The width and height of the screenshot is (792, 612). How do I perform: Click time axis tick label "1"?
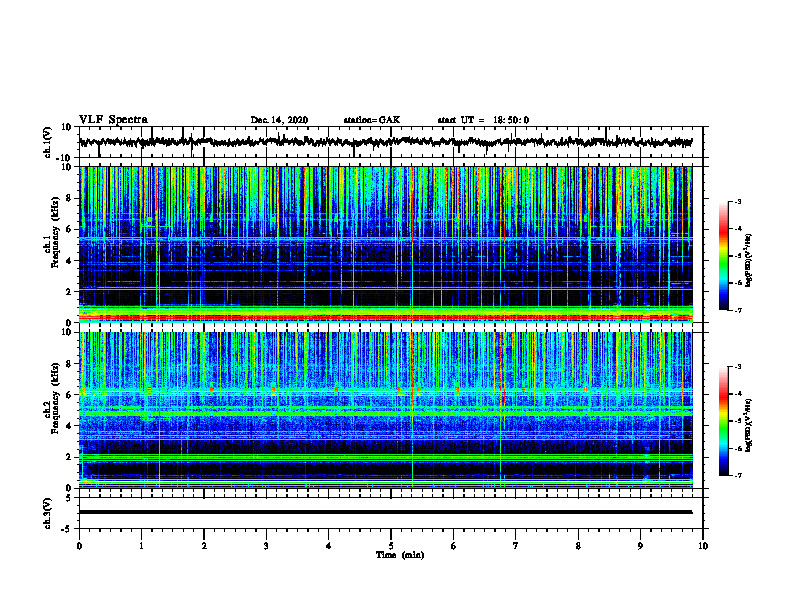(141, 546)
